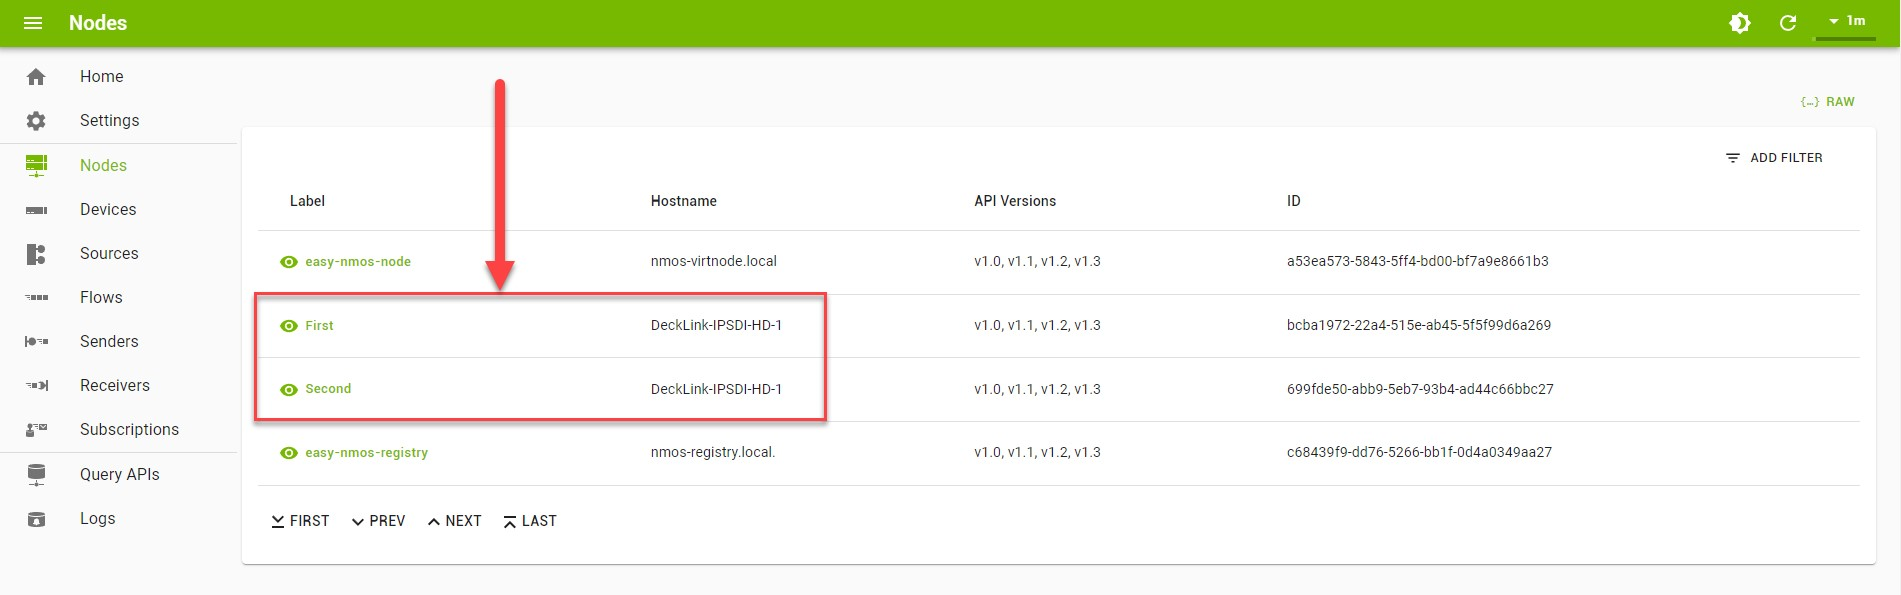Navigate to Subscriptions
The width and height of the screenshot is (1901, 595).
[129, 430]
